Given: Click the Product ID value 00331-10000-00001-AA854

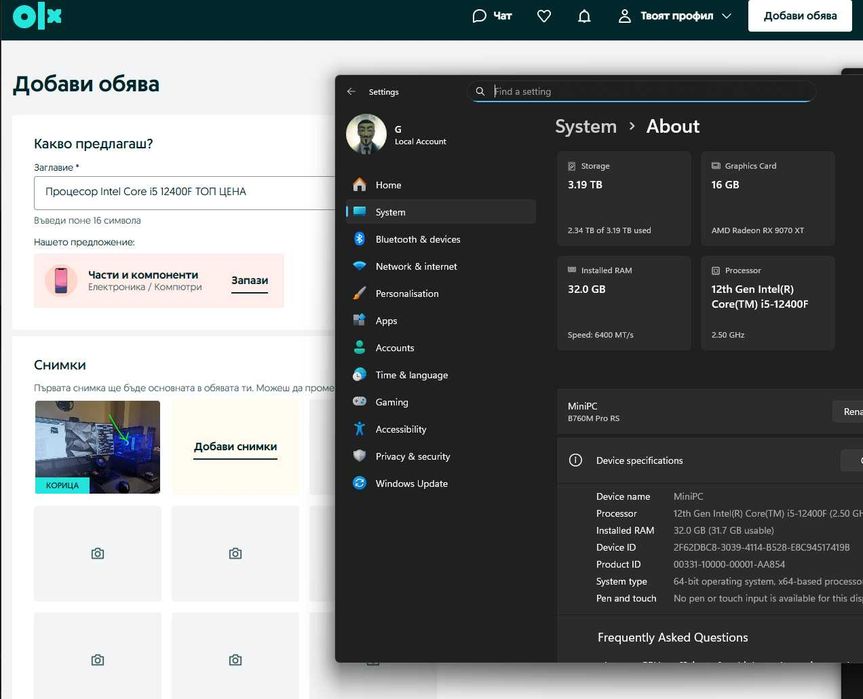Looking at the screenshot, I should tap(729, 564).
